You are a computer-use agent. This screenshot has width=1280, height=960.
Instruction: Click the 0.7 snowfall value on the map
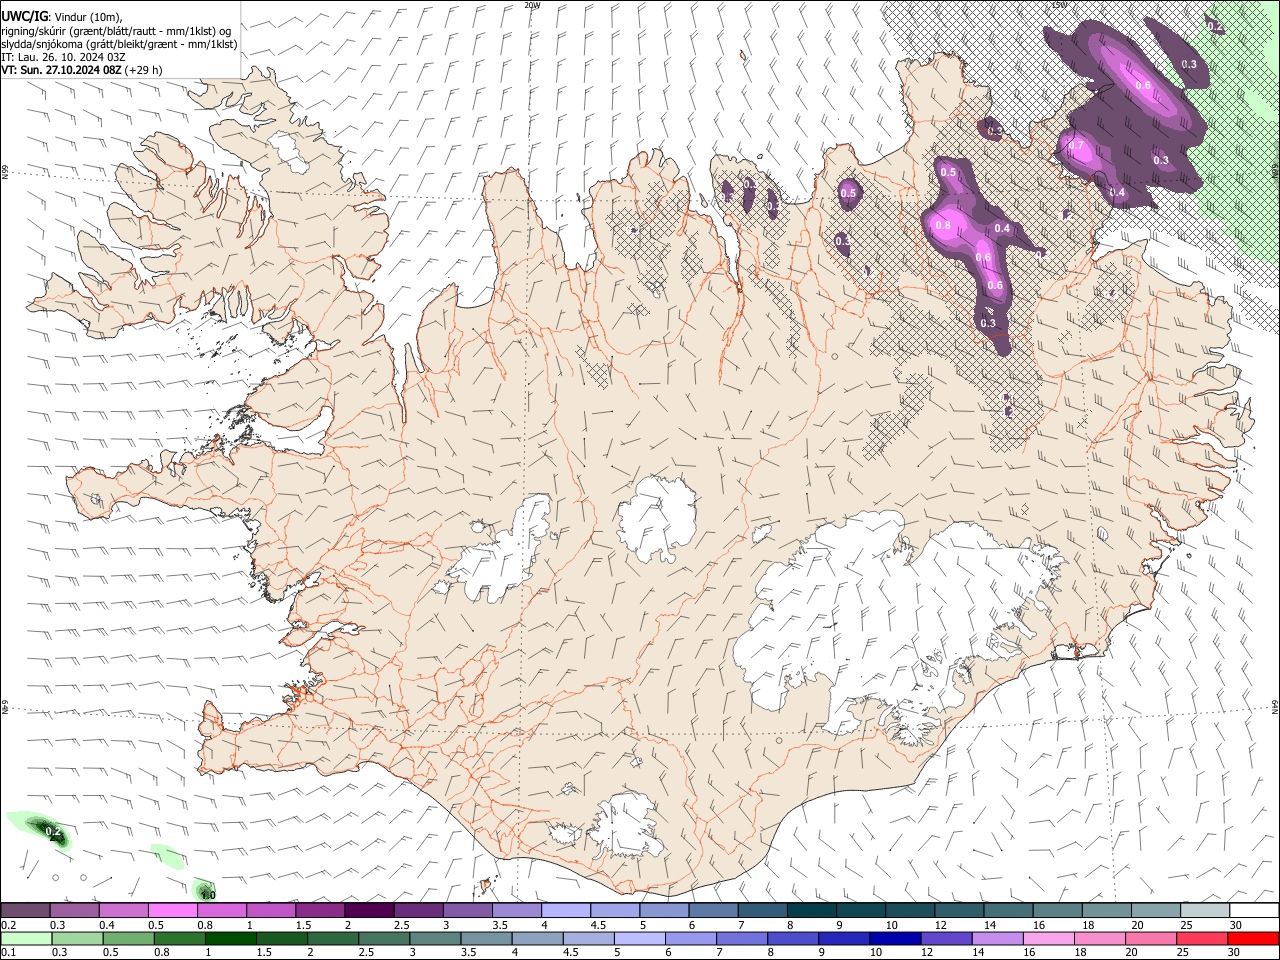click(1076, 146)
